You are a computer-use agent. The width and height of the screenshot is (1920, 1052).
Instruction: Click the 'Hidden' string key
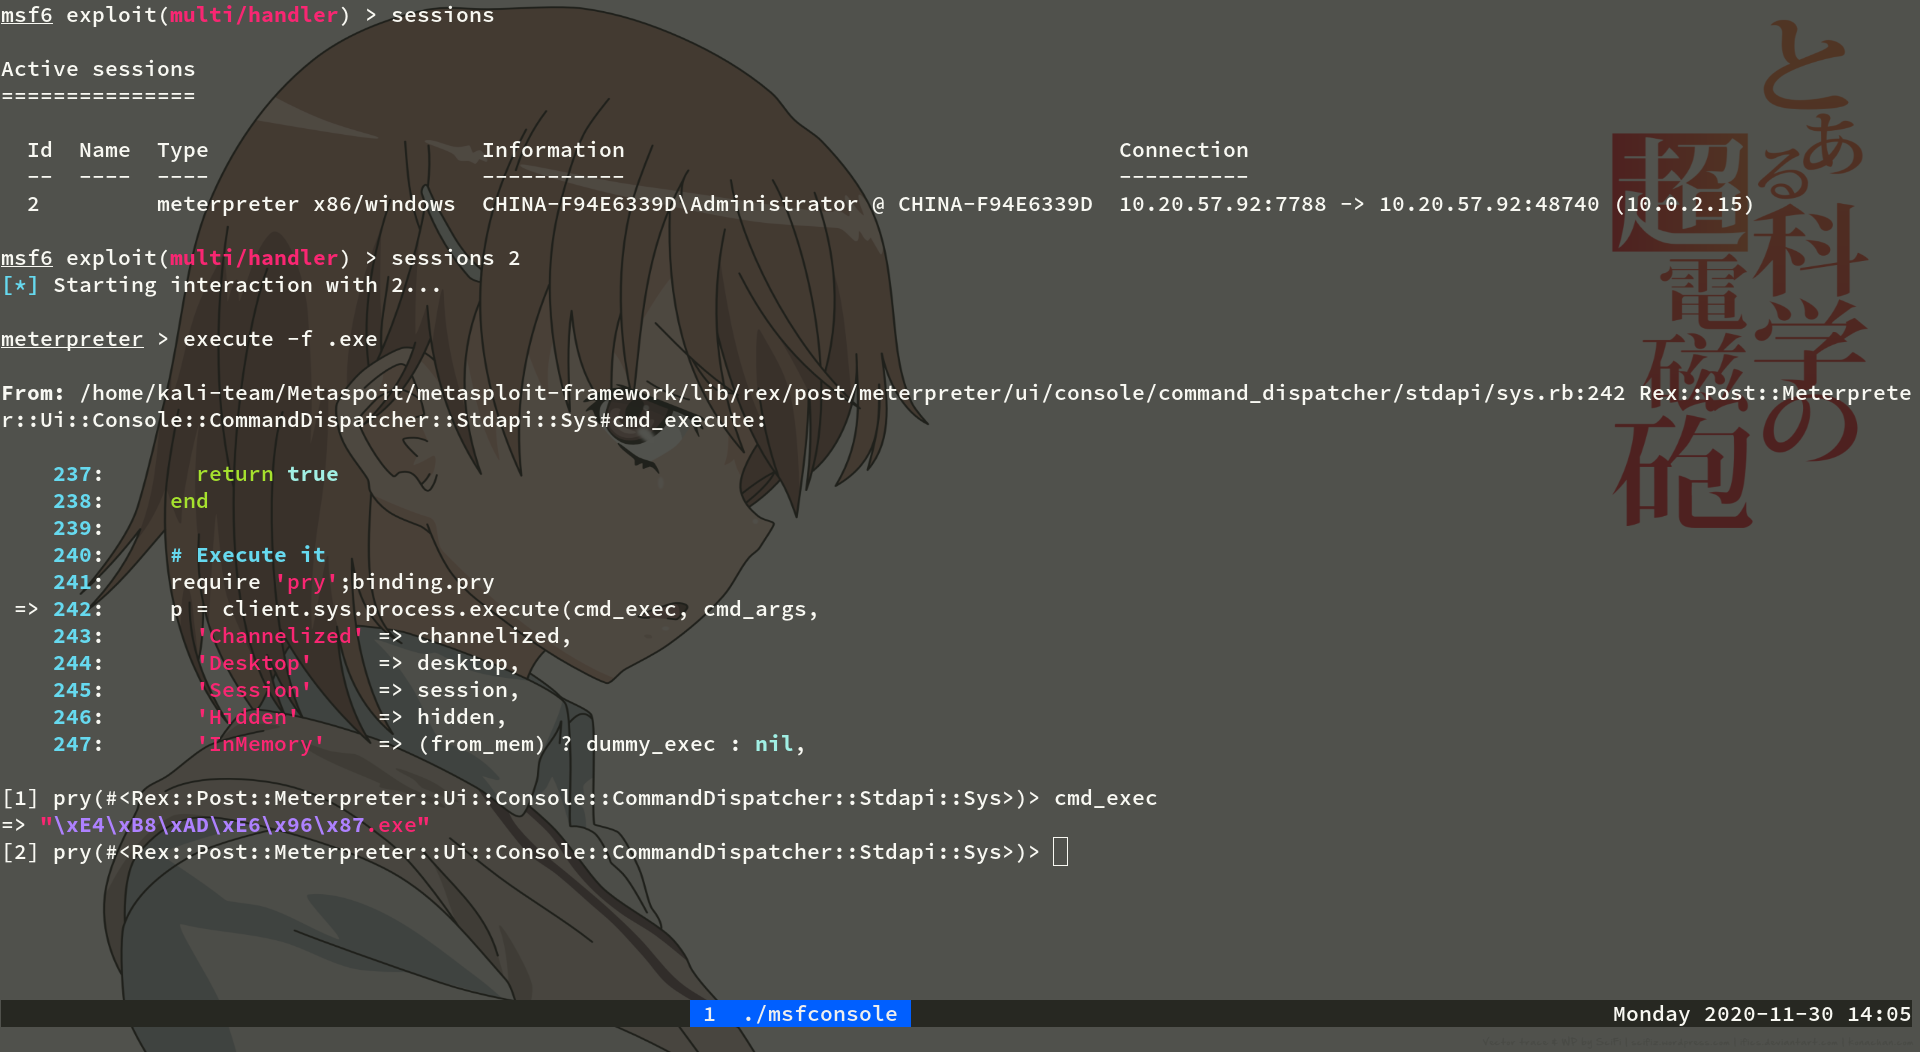pos(248,717)
